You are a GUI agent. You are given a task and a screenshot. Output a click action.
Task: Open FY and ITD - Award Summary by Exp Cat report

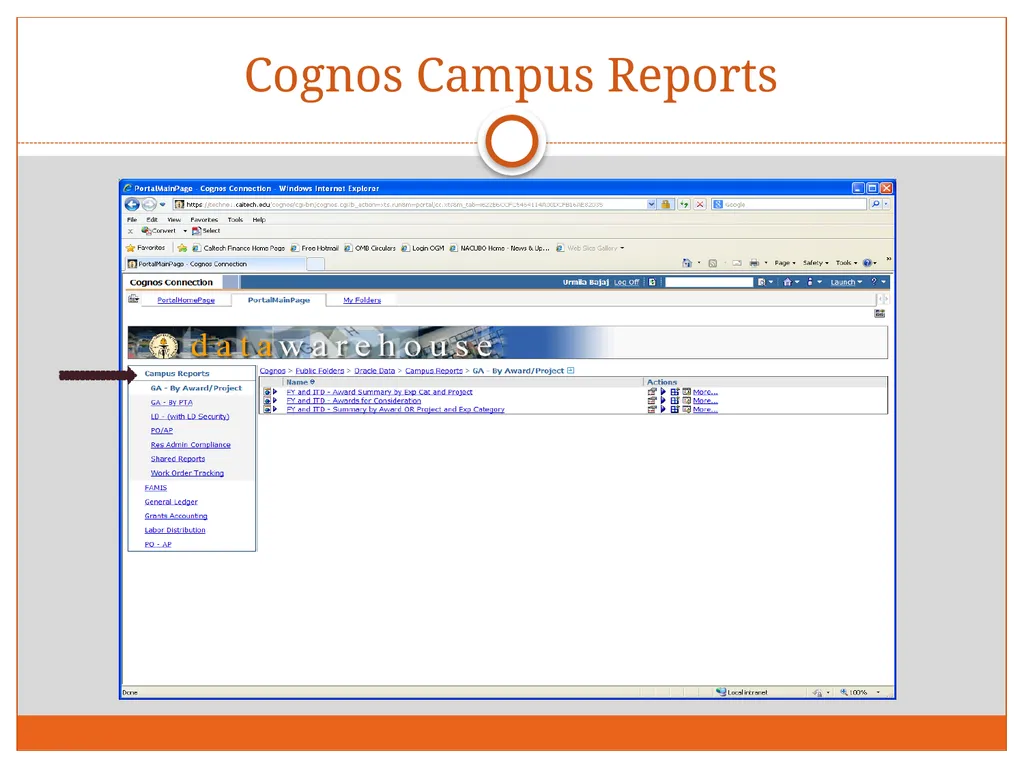pyautogui.click(x=379, y=392)
